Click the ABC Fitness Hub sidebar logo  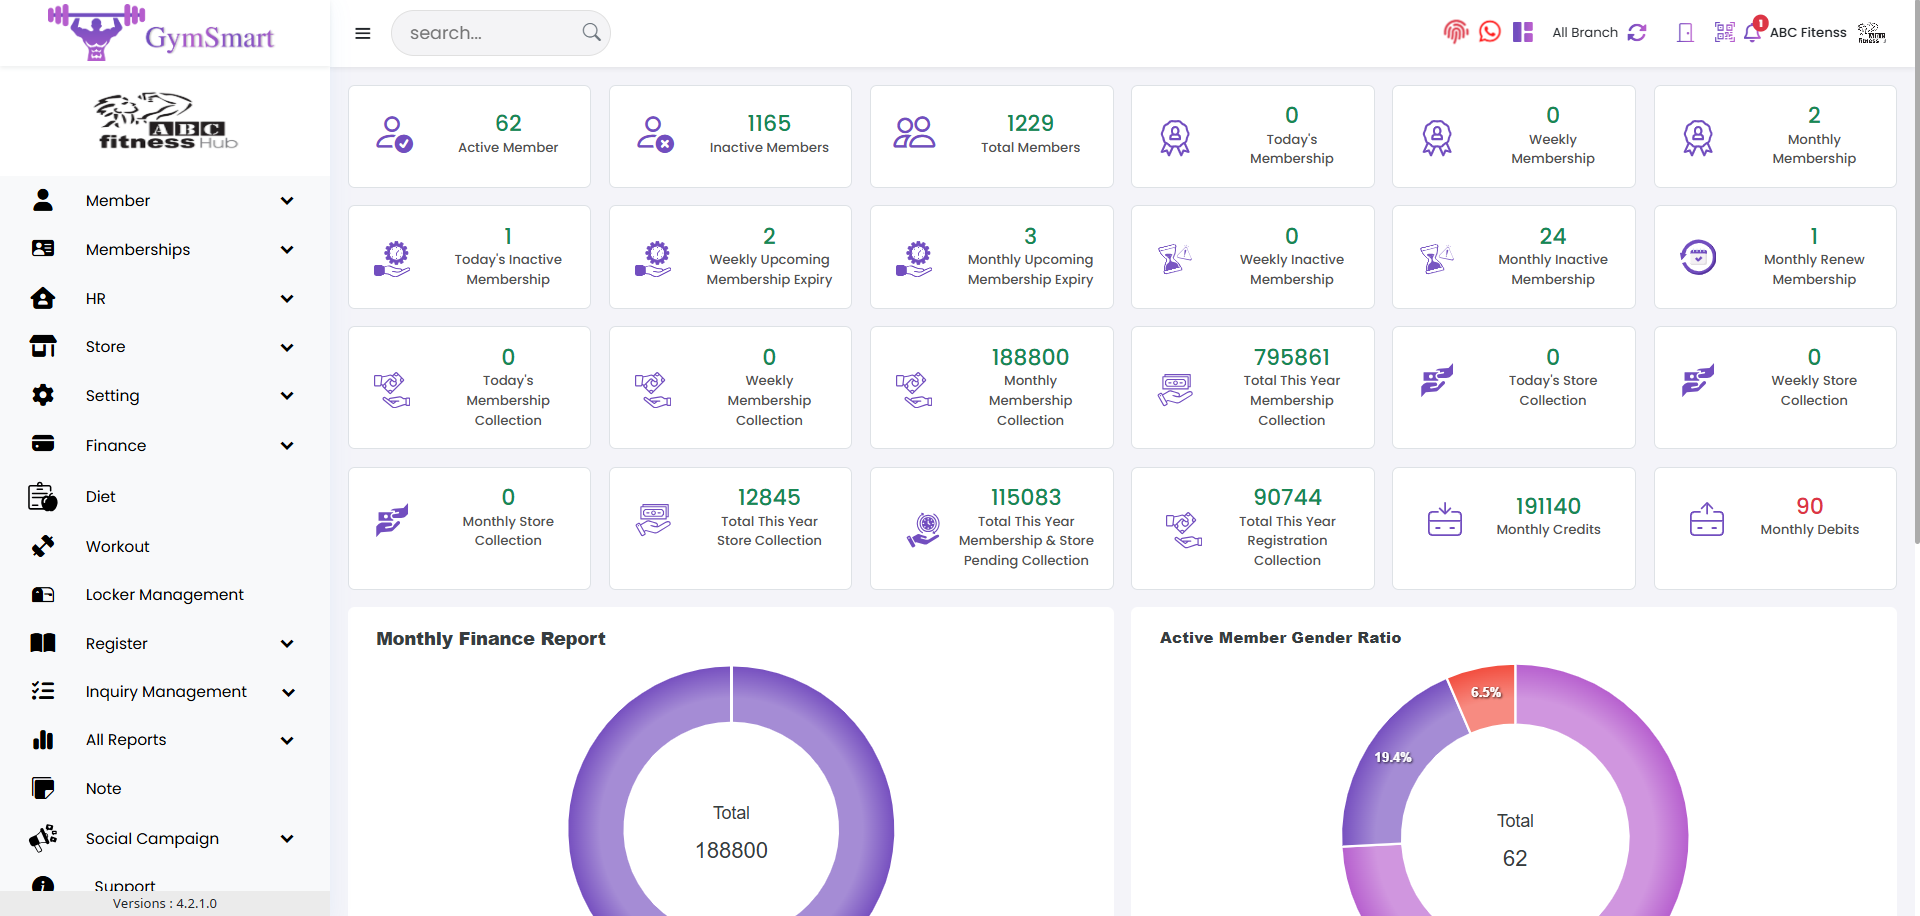click(165, 121)
